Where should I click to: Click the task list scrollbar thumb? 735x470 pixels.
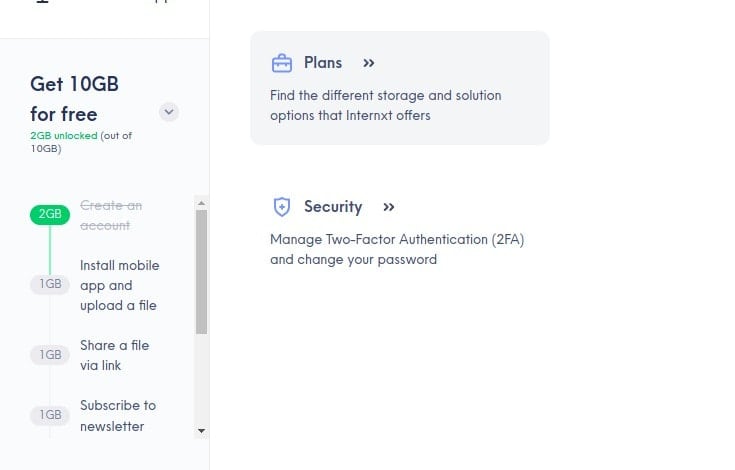click(x=201, y=272)
